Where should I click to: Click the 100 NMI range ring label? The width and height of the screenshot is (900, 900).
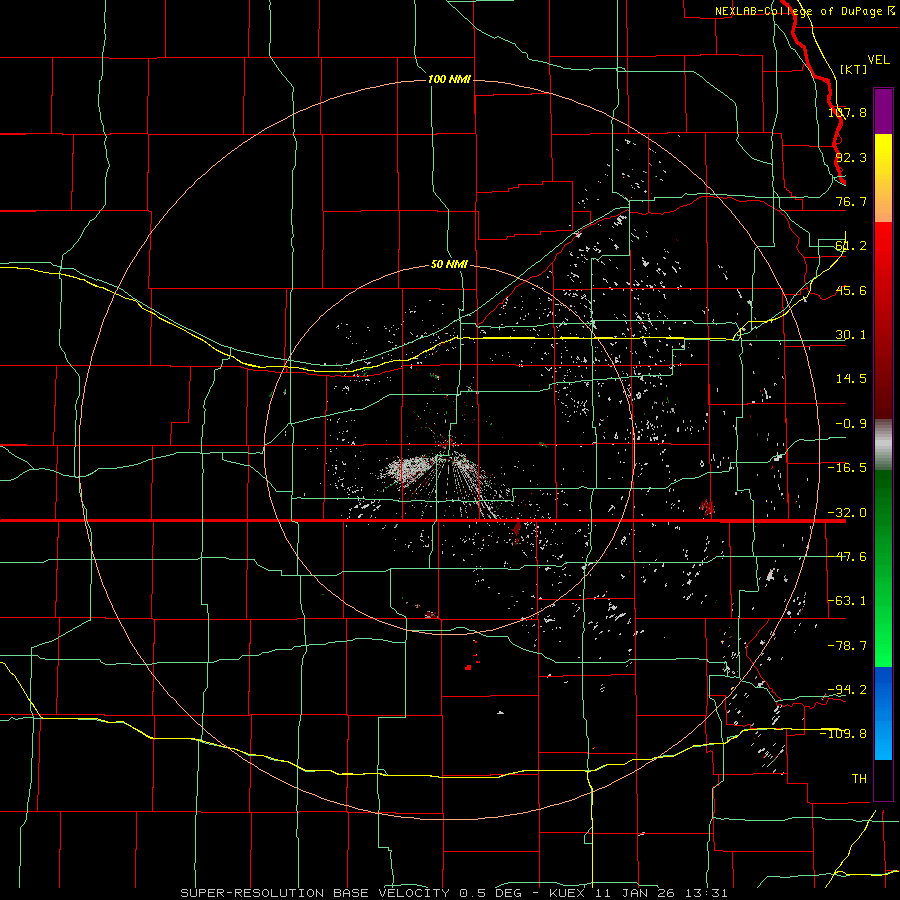click(449, 79)
